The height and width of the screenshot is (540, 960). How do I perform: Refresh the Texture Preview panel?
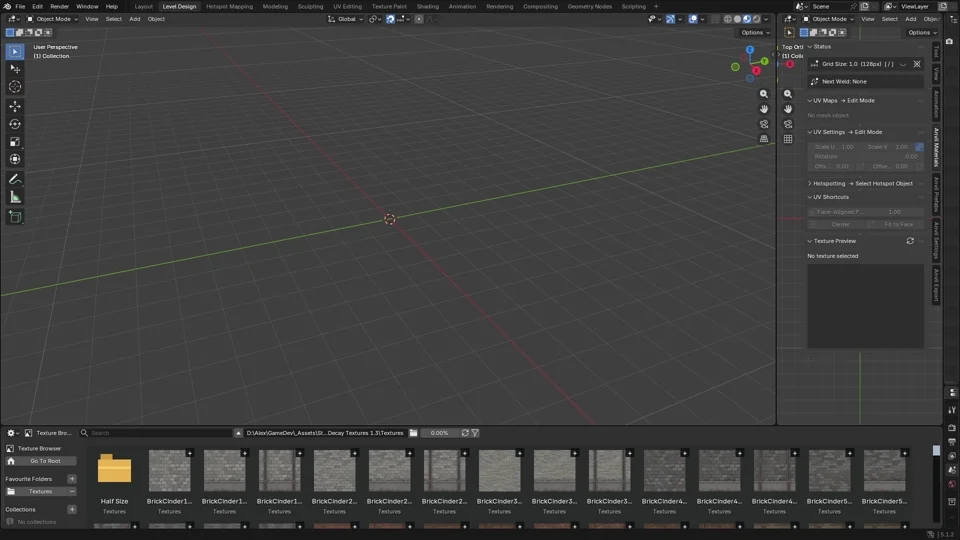[x=910, y=241]
